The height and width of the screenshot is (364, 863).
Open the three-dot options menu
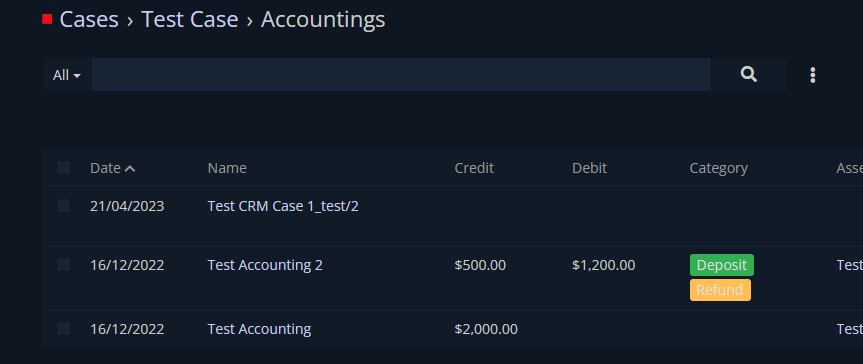pos(812,75)
